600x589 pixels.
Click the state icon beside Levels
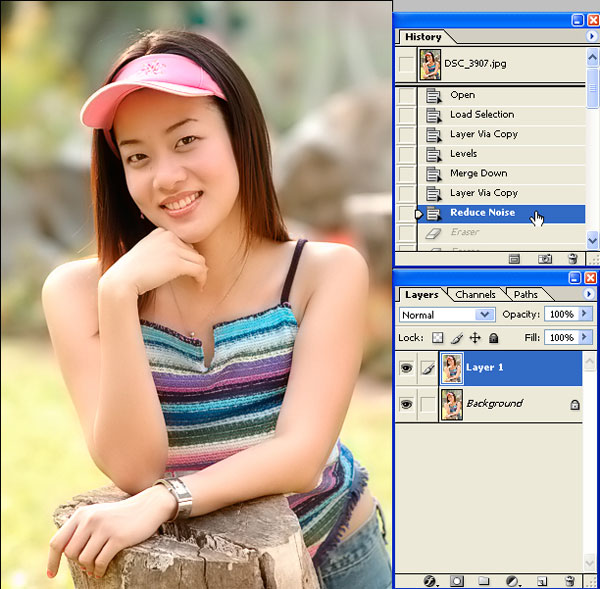coord(434,154)
